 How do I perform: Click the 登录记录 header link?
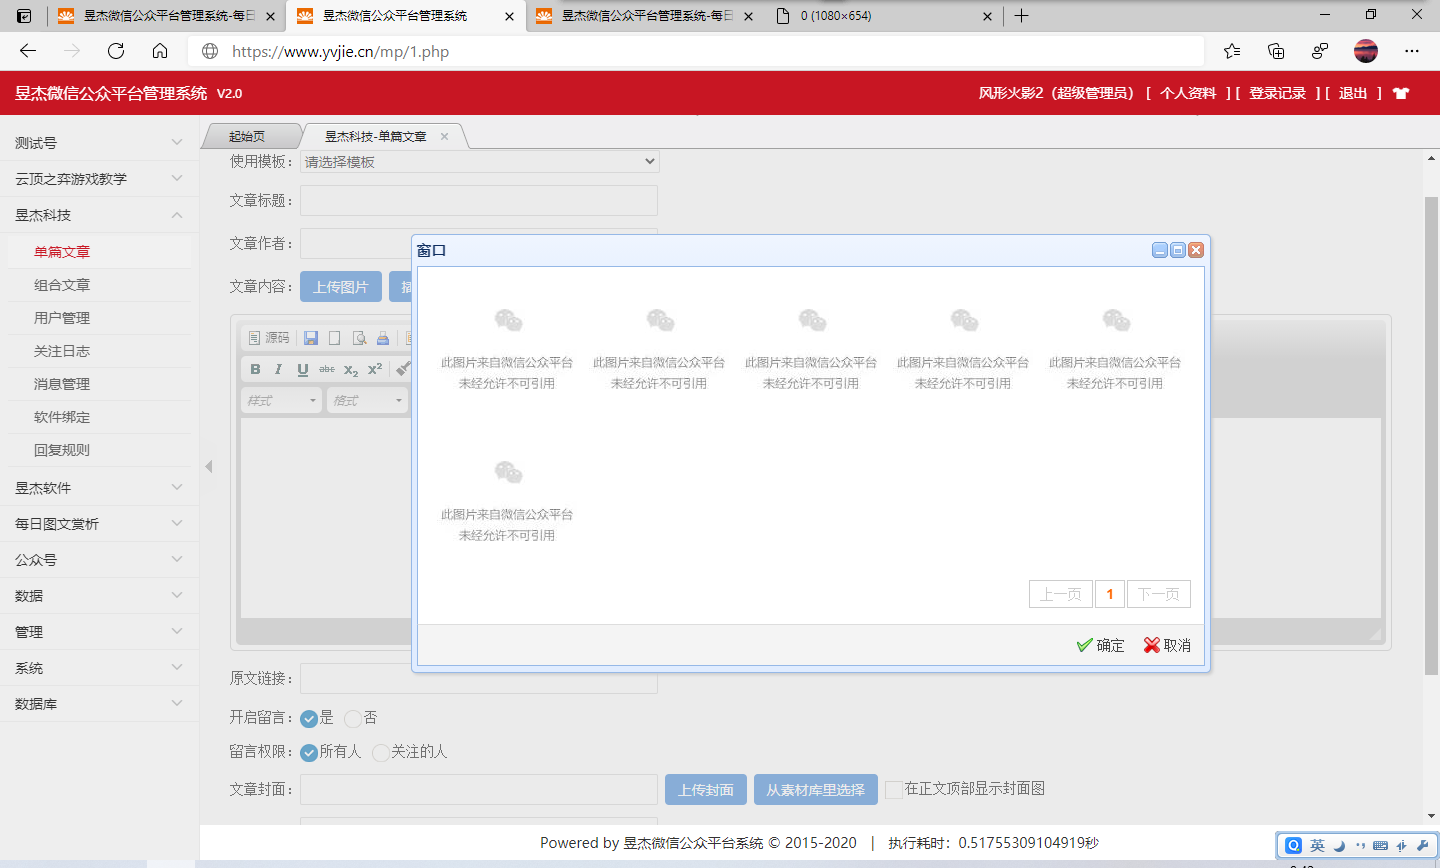click(1277, 93)
